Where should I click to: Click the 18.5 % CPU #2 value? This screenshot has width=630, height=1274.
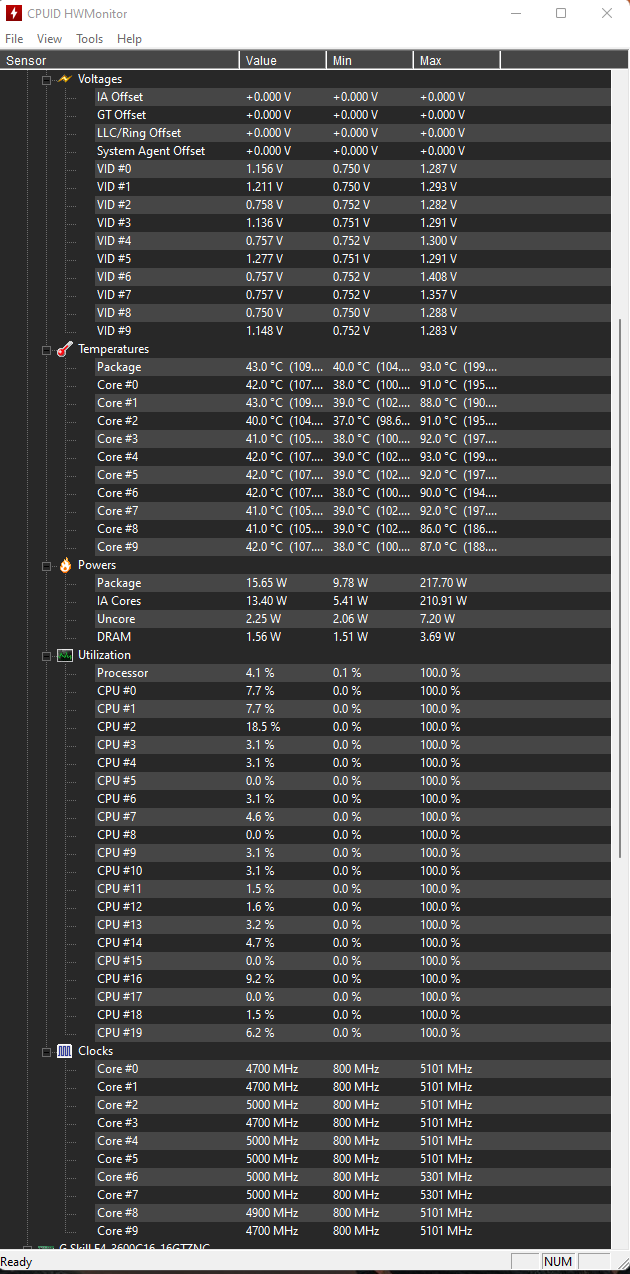(x=263, y=727)
